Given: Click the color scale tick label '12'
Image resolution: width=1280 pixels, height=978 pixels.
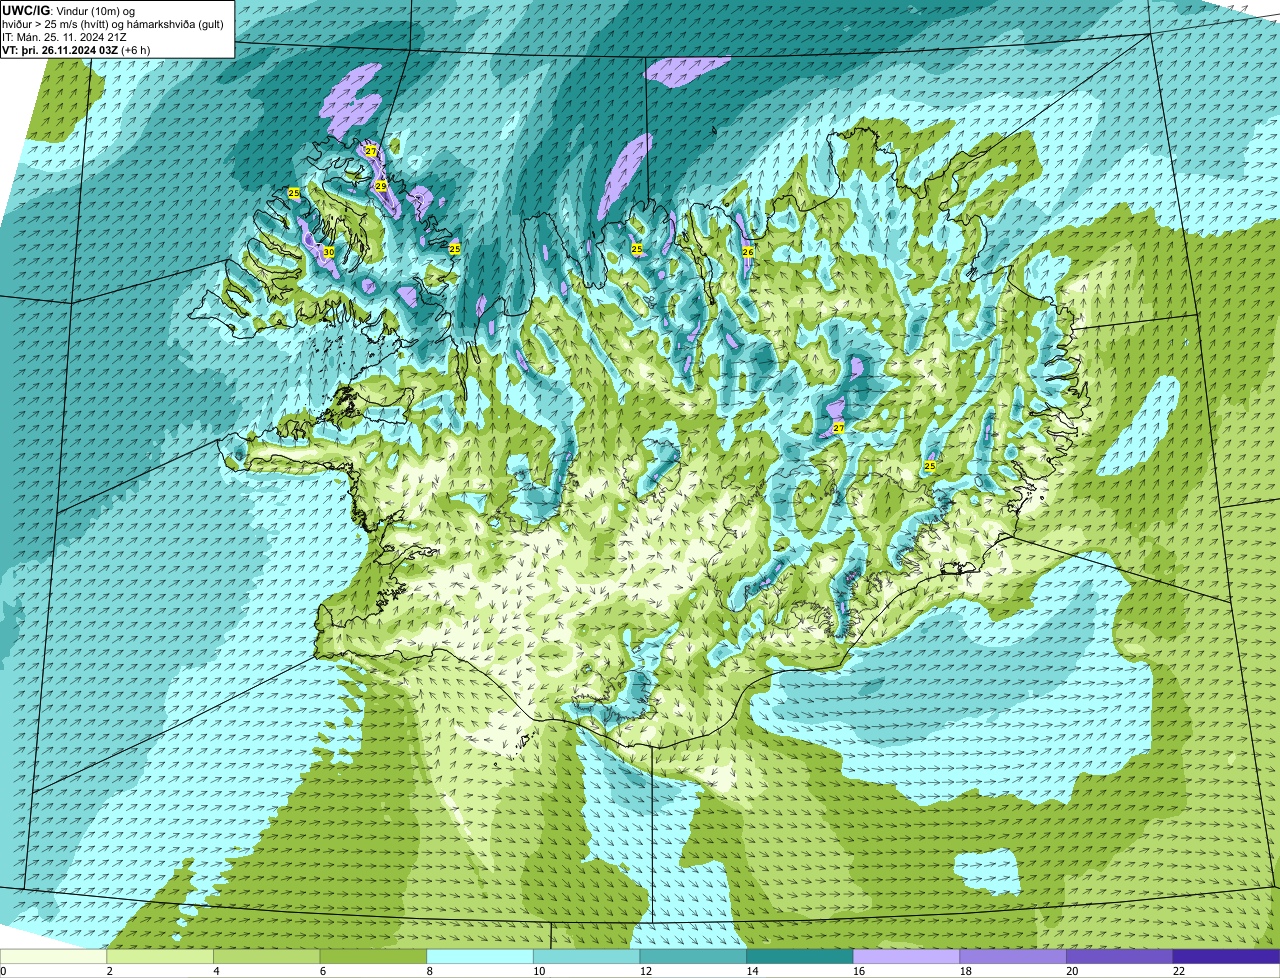Looking at the screenshot, I should [x=646, y=971].
